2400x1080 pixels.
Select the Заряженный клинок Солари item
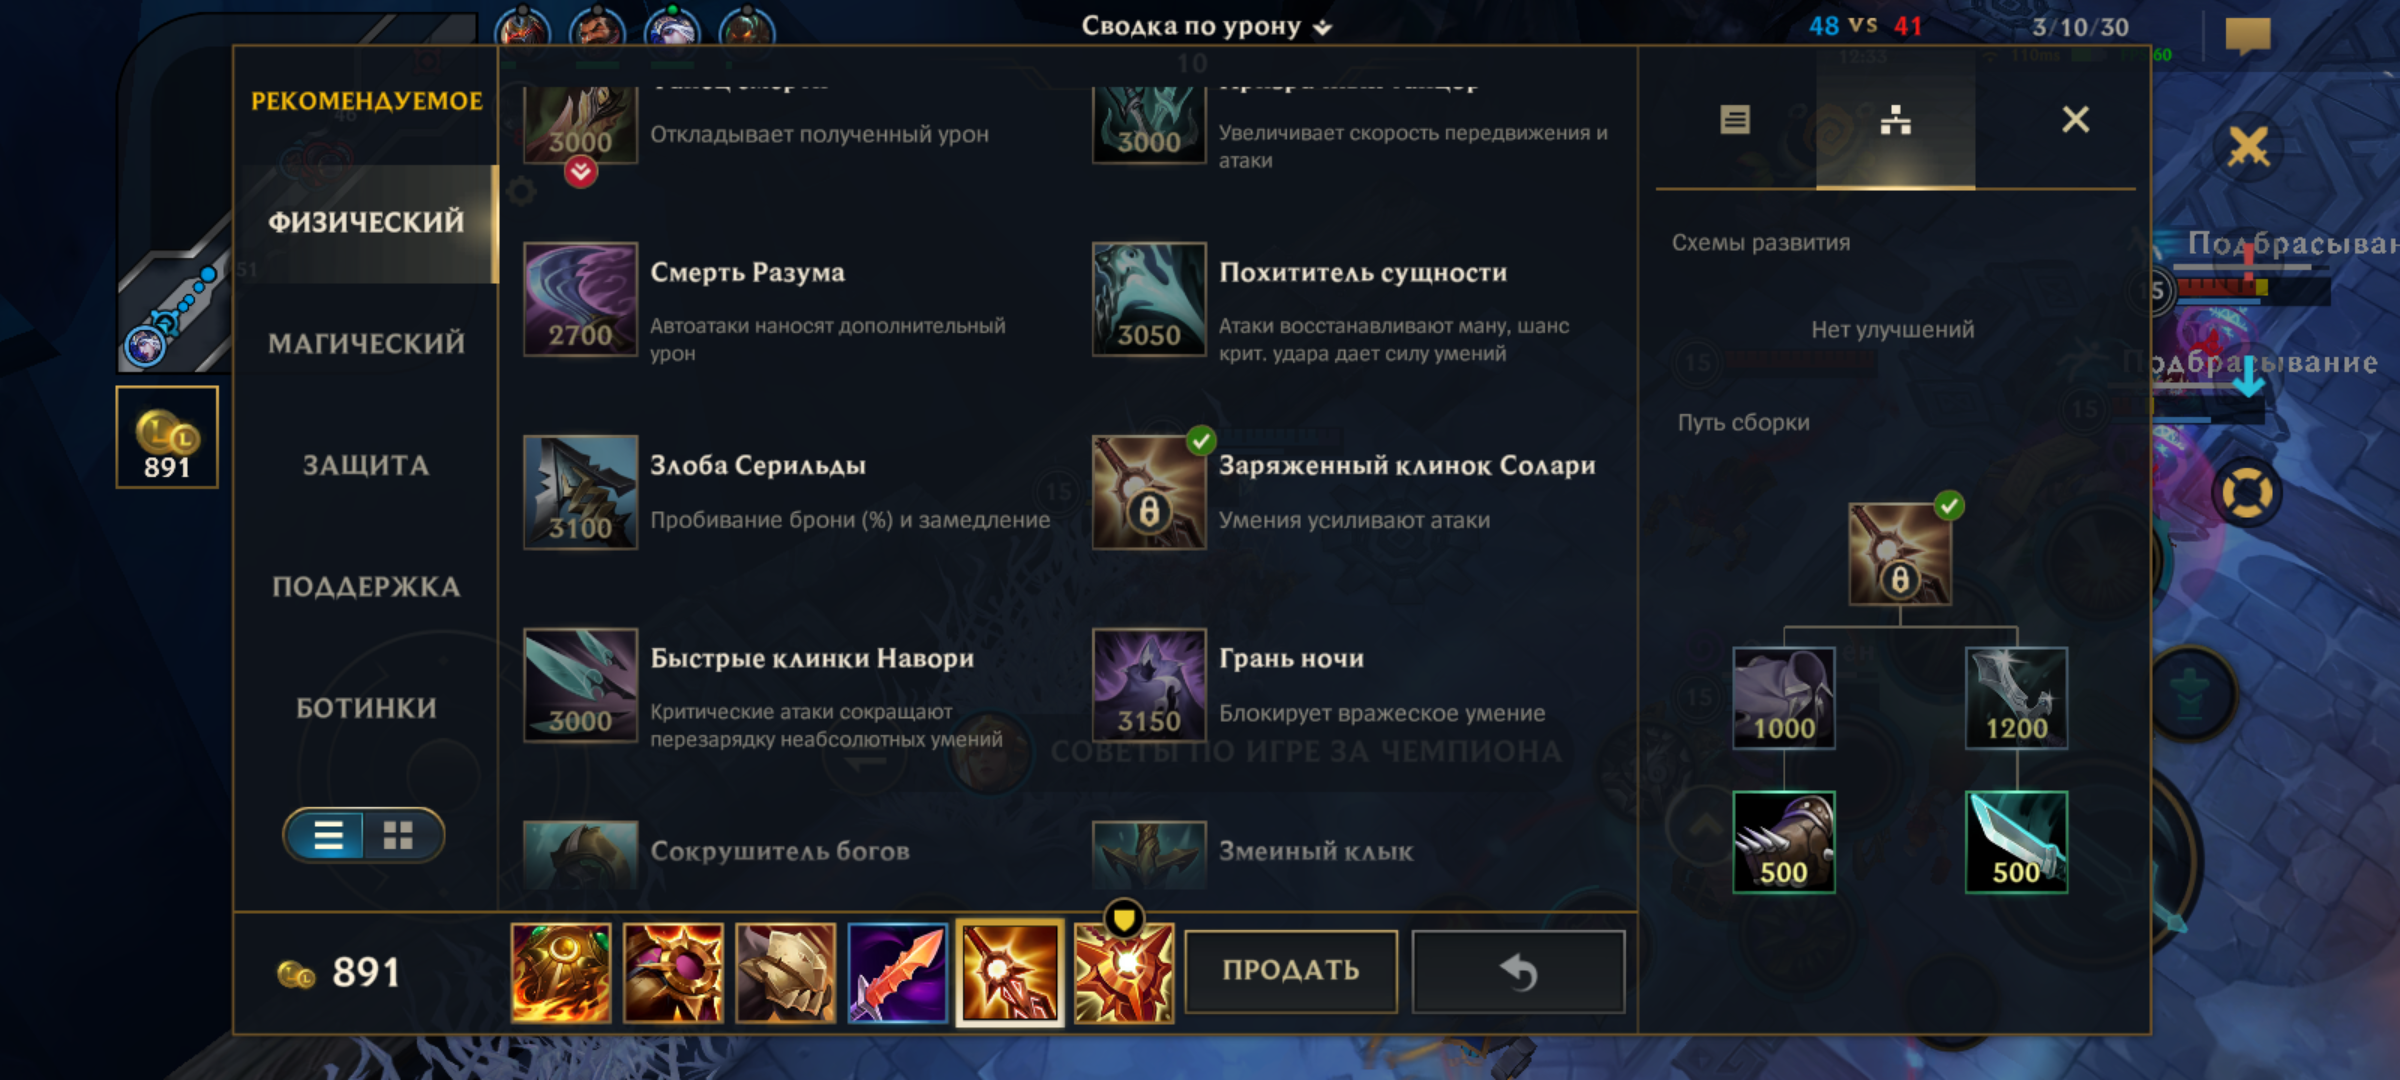(1148, 492)
